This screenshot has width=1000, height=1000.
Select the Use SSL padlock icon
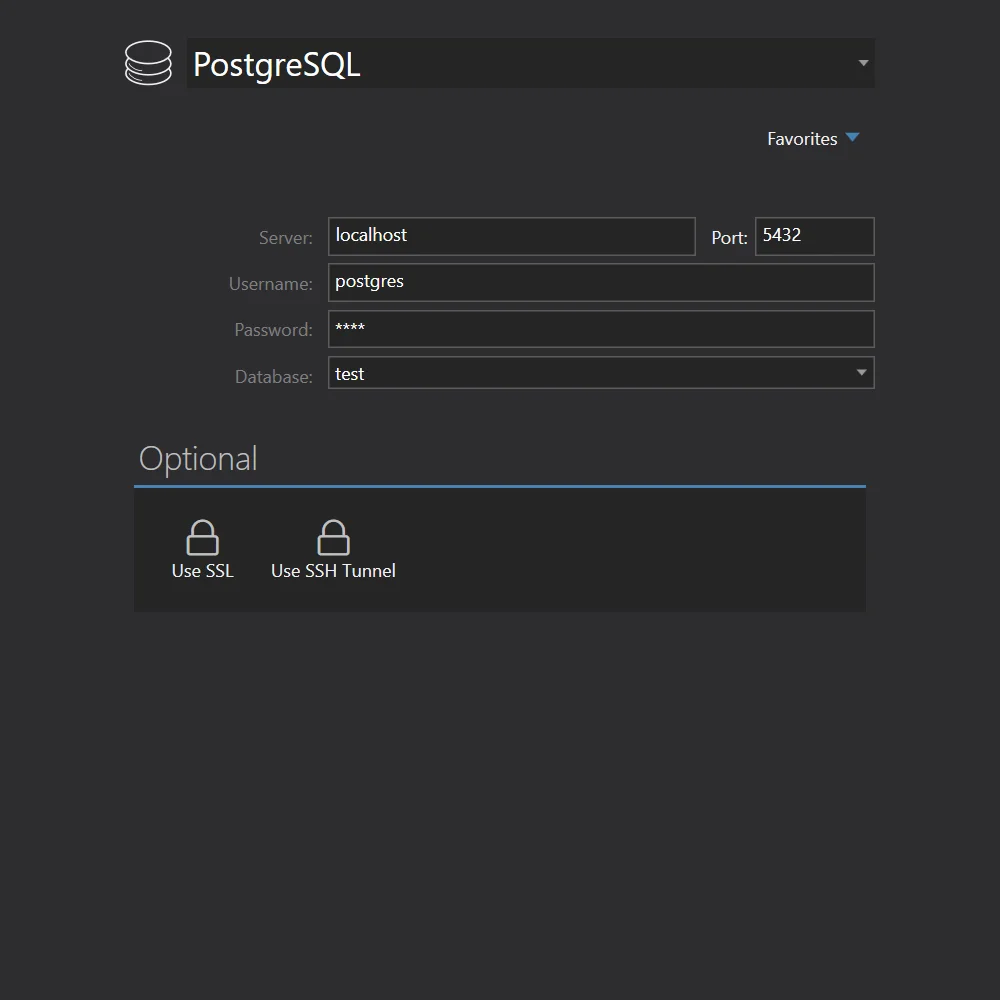[x=202, y=538]
